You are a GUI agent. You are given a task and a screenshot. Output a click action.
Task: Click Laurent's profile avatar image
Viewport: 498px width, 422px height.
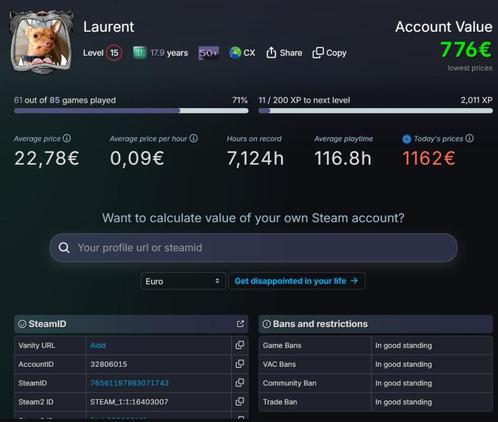(41, 41)
